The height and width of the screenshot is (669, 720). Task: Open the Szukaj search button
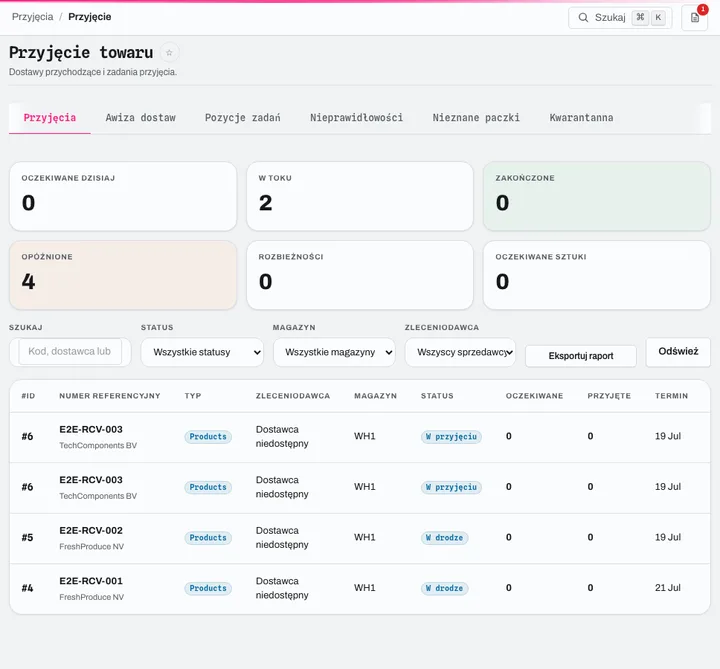pyautogui.click(x=620, y=17)
